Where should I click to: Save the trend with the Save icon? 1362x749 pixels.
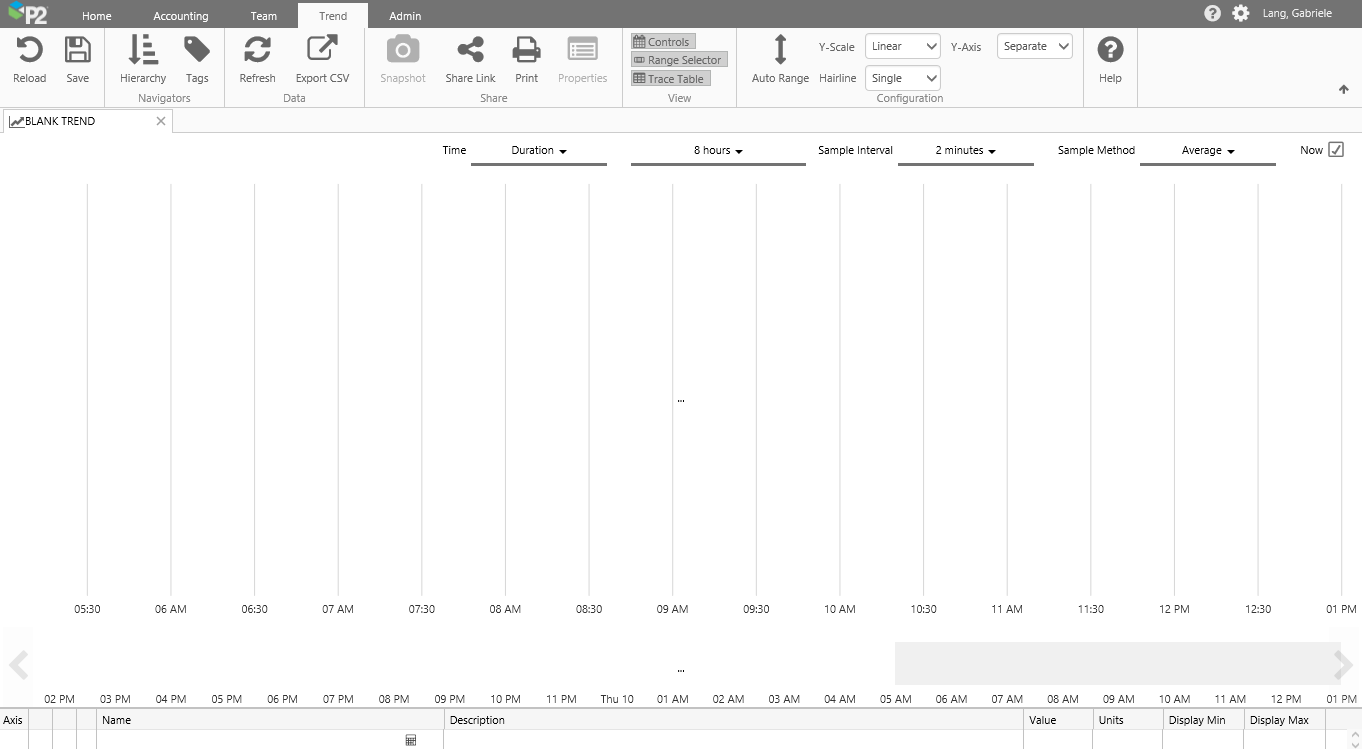coord(77,50)
